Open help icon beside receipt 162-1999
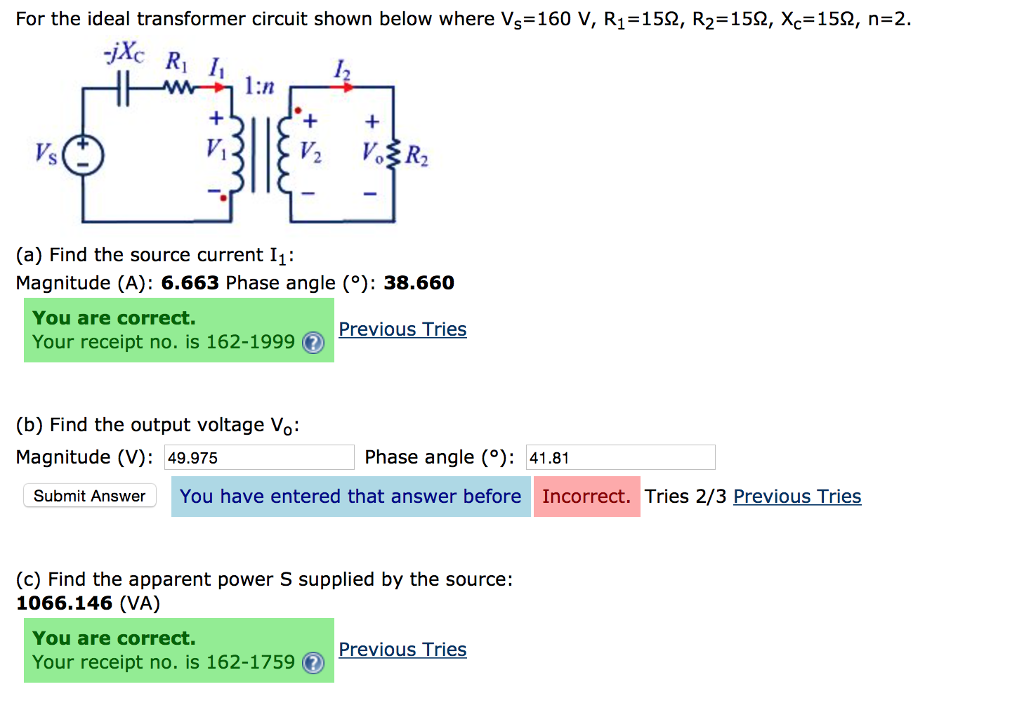1024x722 pixels. (x=312, y=343)
